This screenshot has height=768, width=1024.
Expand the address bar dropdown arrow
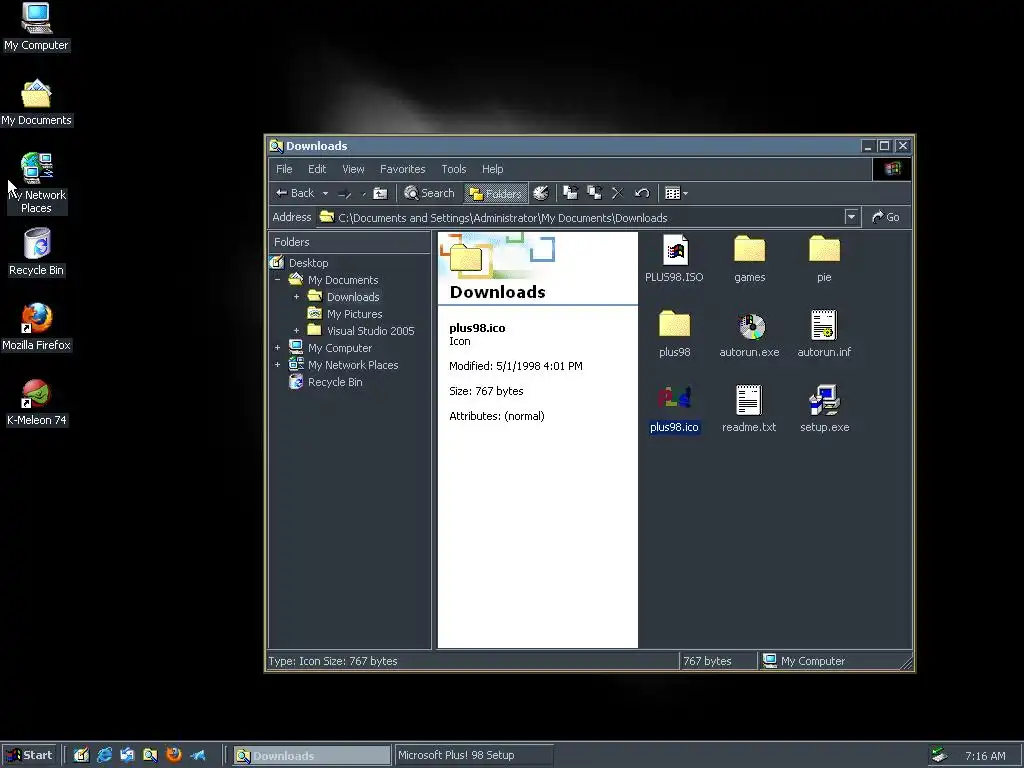click(851, 217)
